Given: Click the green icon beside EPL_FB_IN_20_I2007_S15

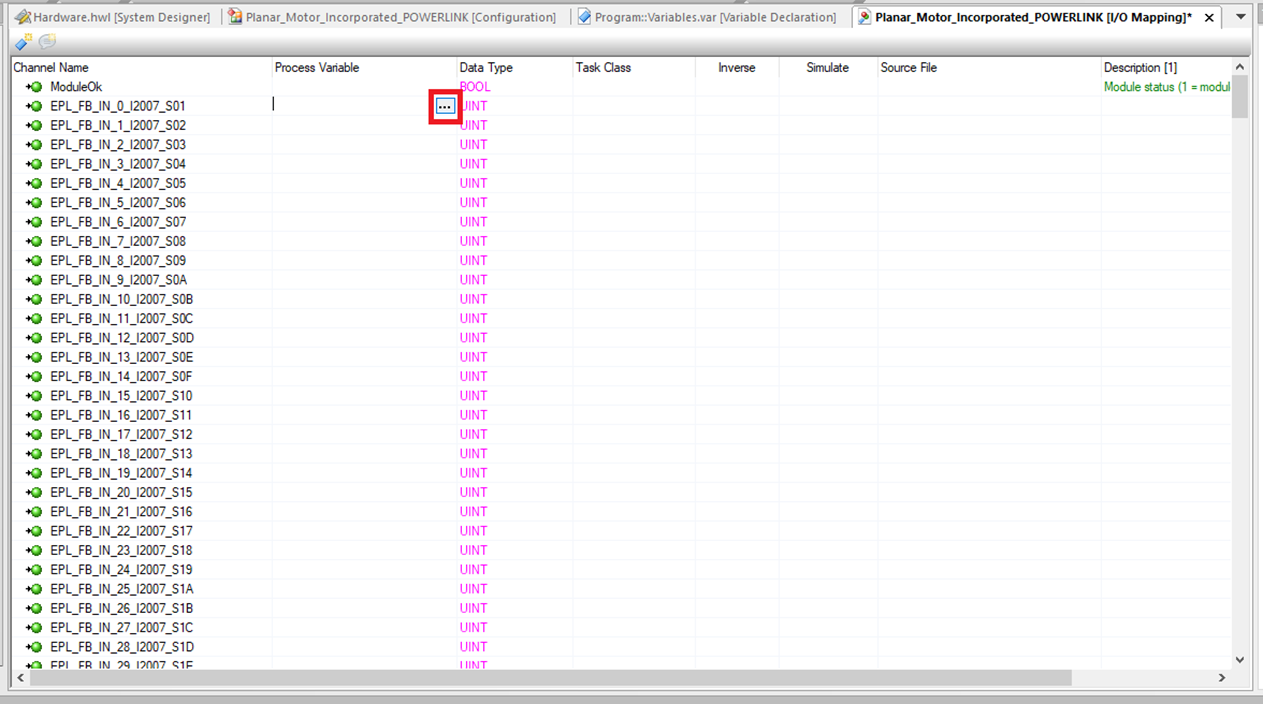Looking at the screenshot, I should (x=35, y=493).
